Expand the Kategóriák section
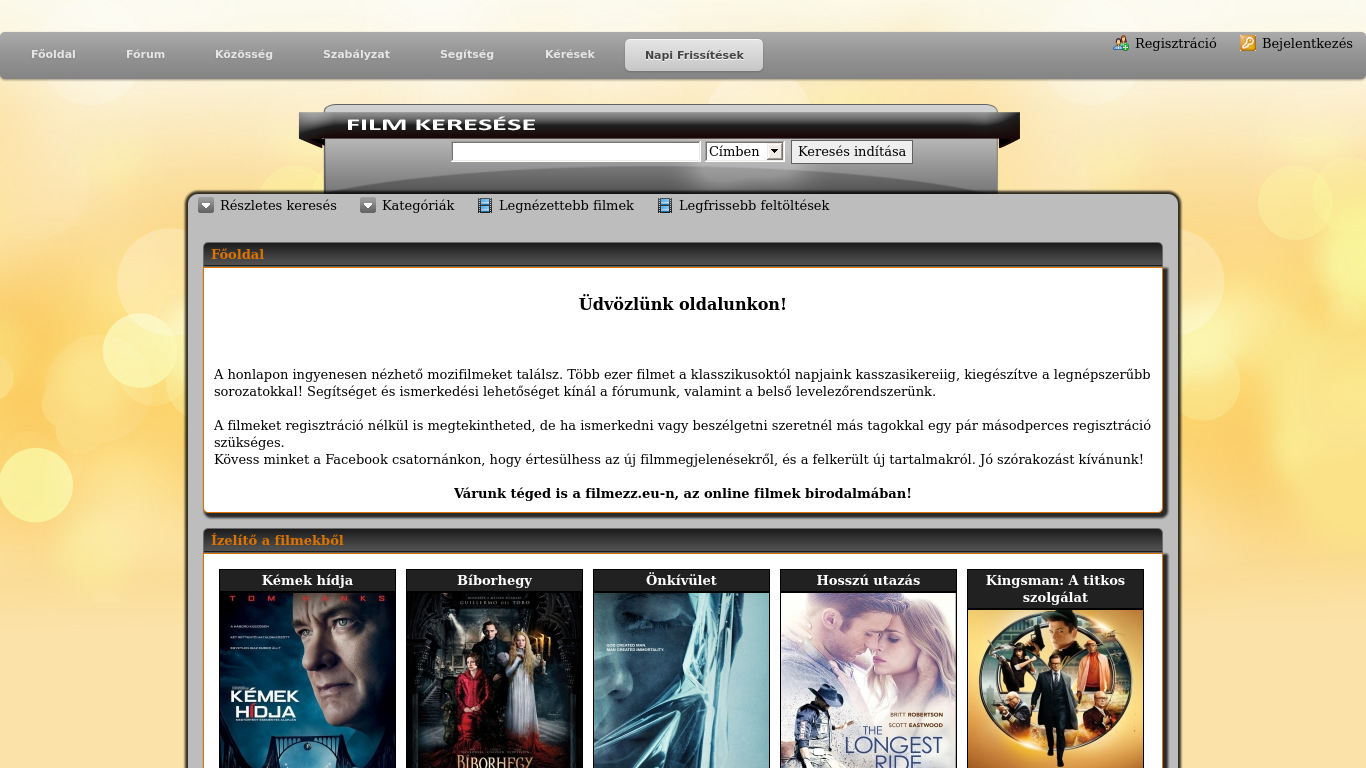1366x768 pixels. [369, 205]
